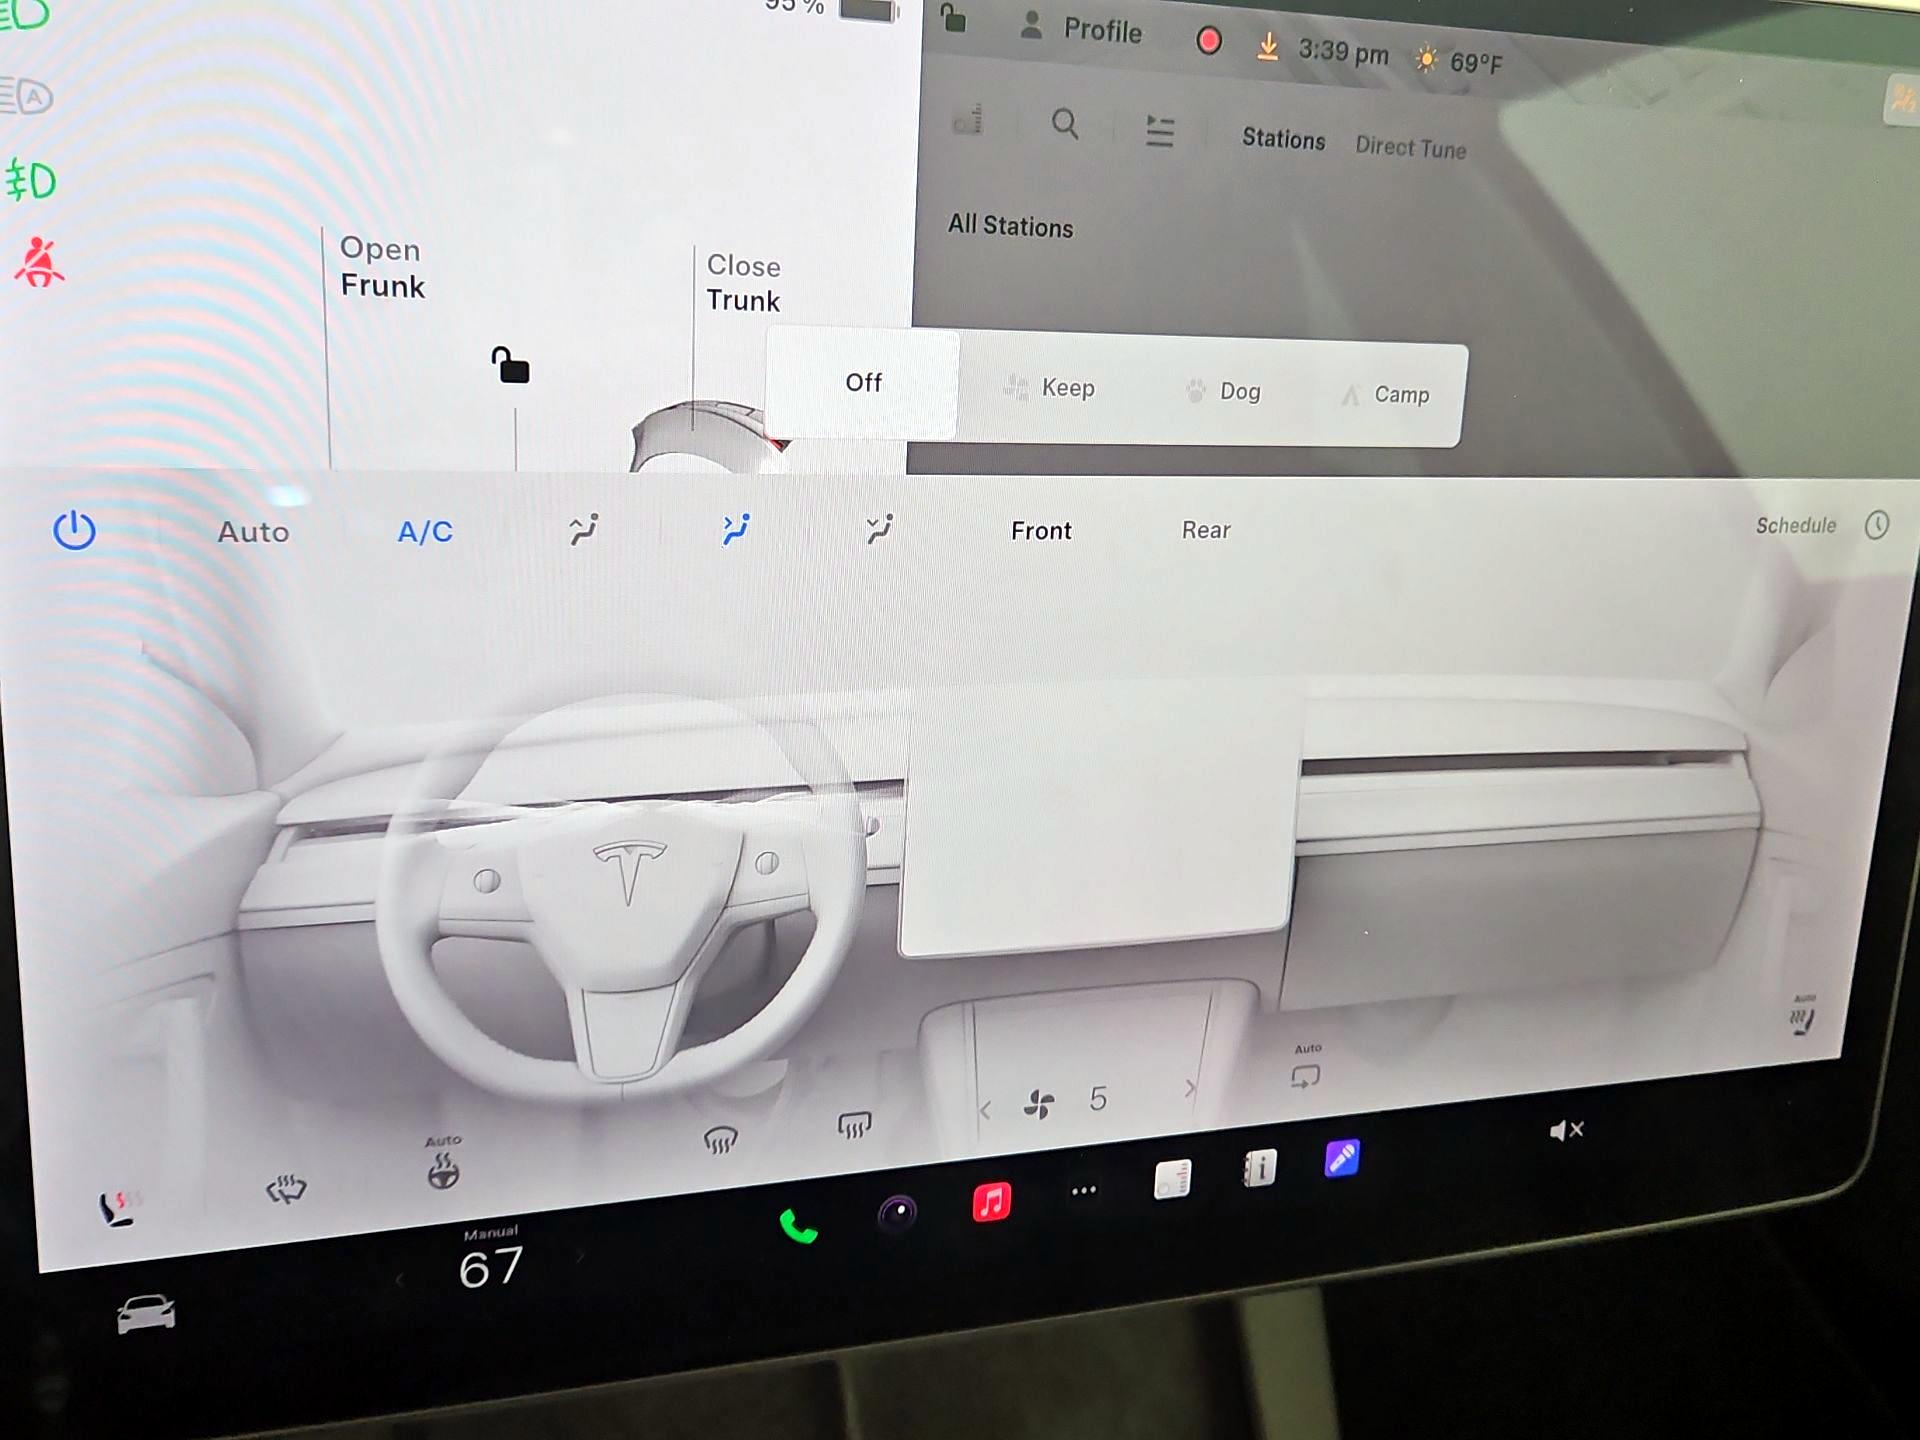Open the all apps ellipsis menu

1084,1190
